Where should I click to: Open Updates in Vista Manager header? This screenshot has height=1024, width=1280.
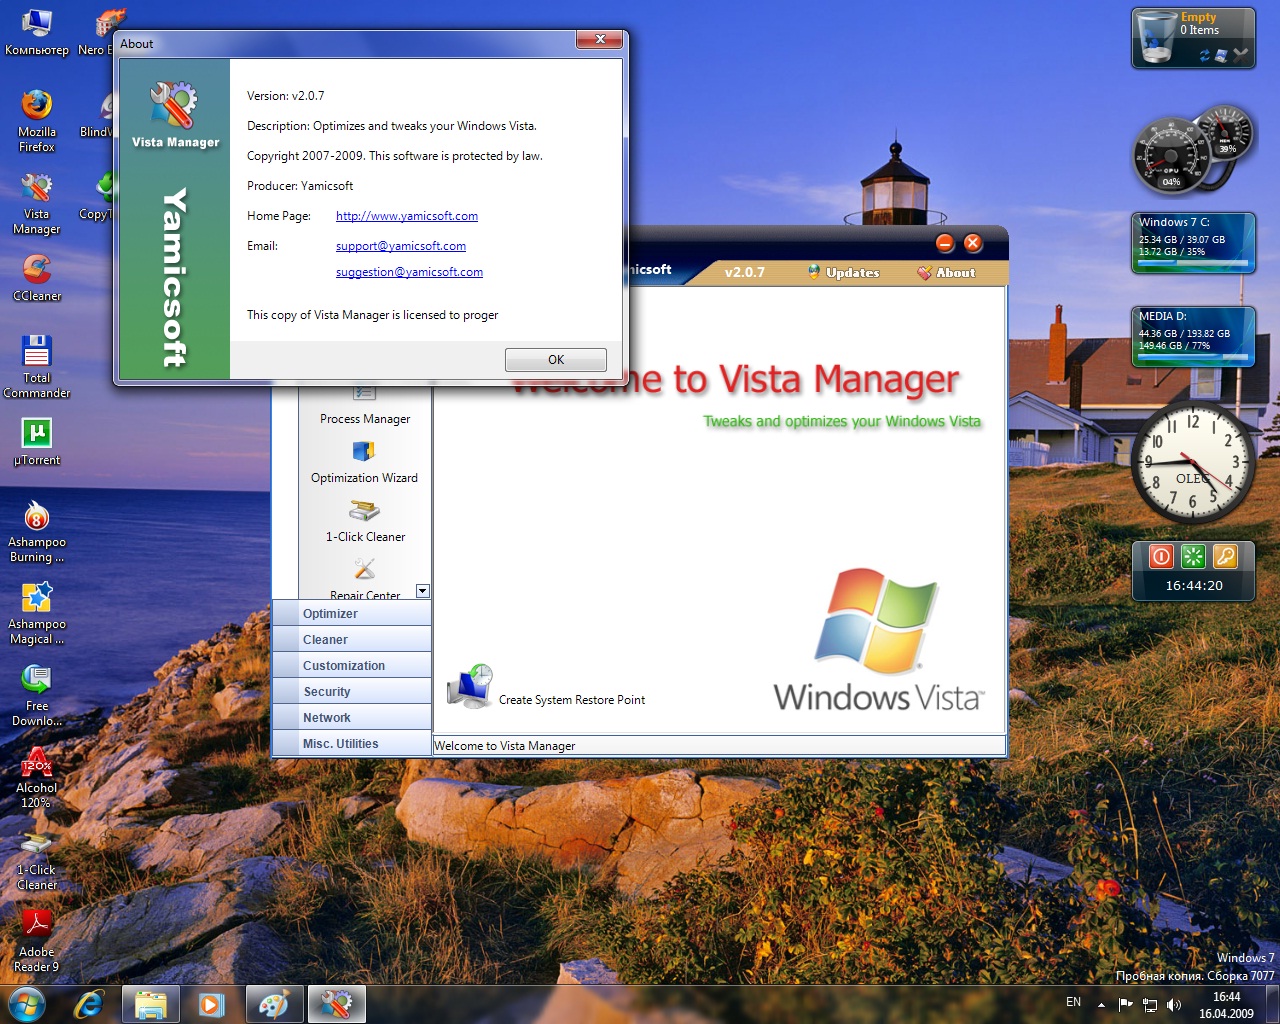[843, 272]
